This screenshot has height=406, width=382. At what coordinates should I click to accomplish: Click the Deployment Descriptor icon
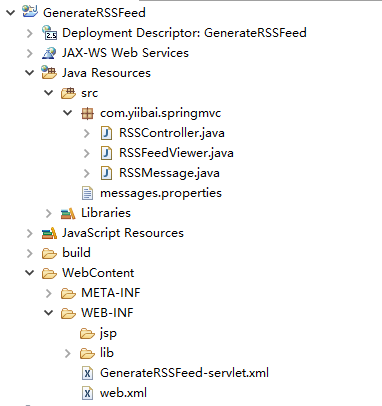(49, 32)
